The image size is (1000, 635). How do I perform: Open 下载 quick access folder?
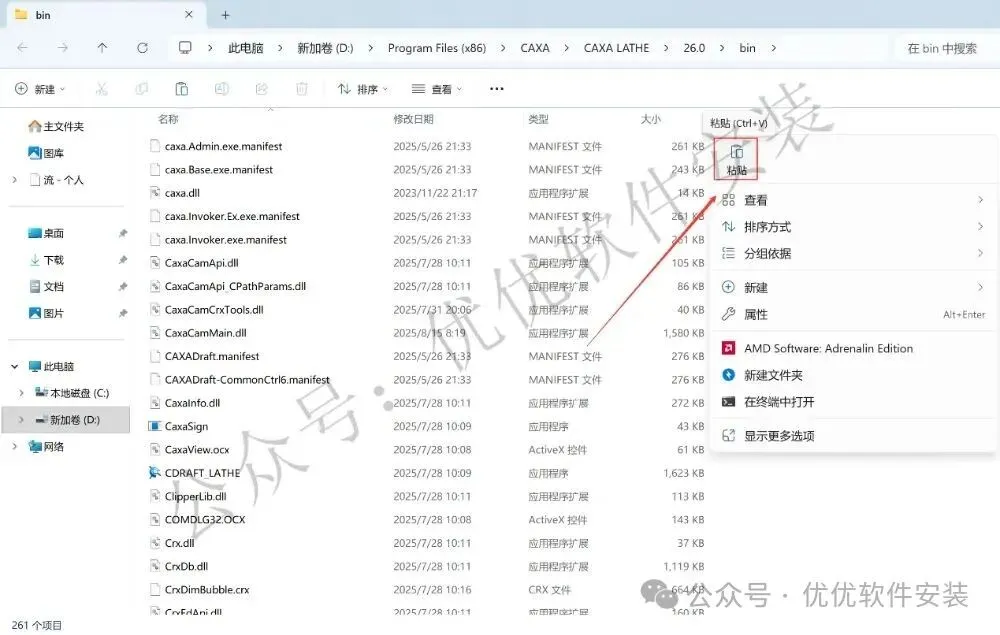pyautogui.click(x=46, y=260)
